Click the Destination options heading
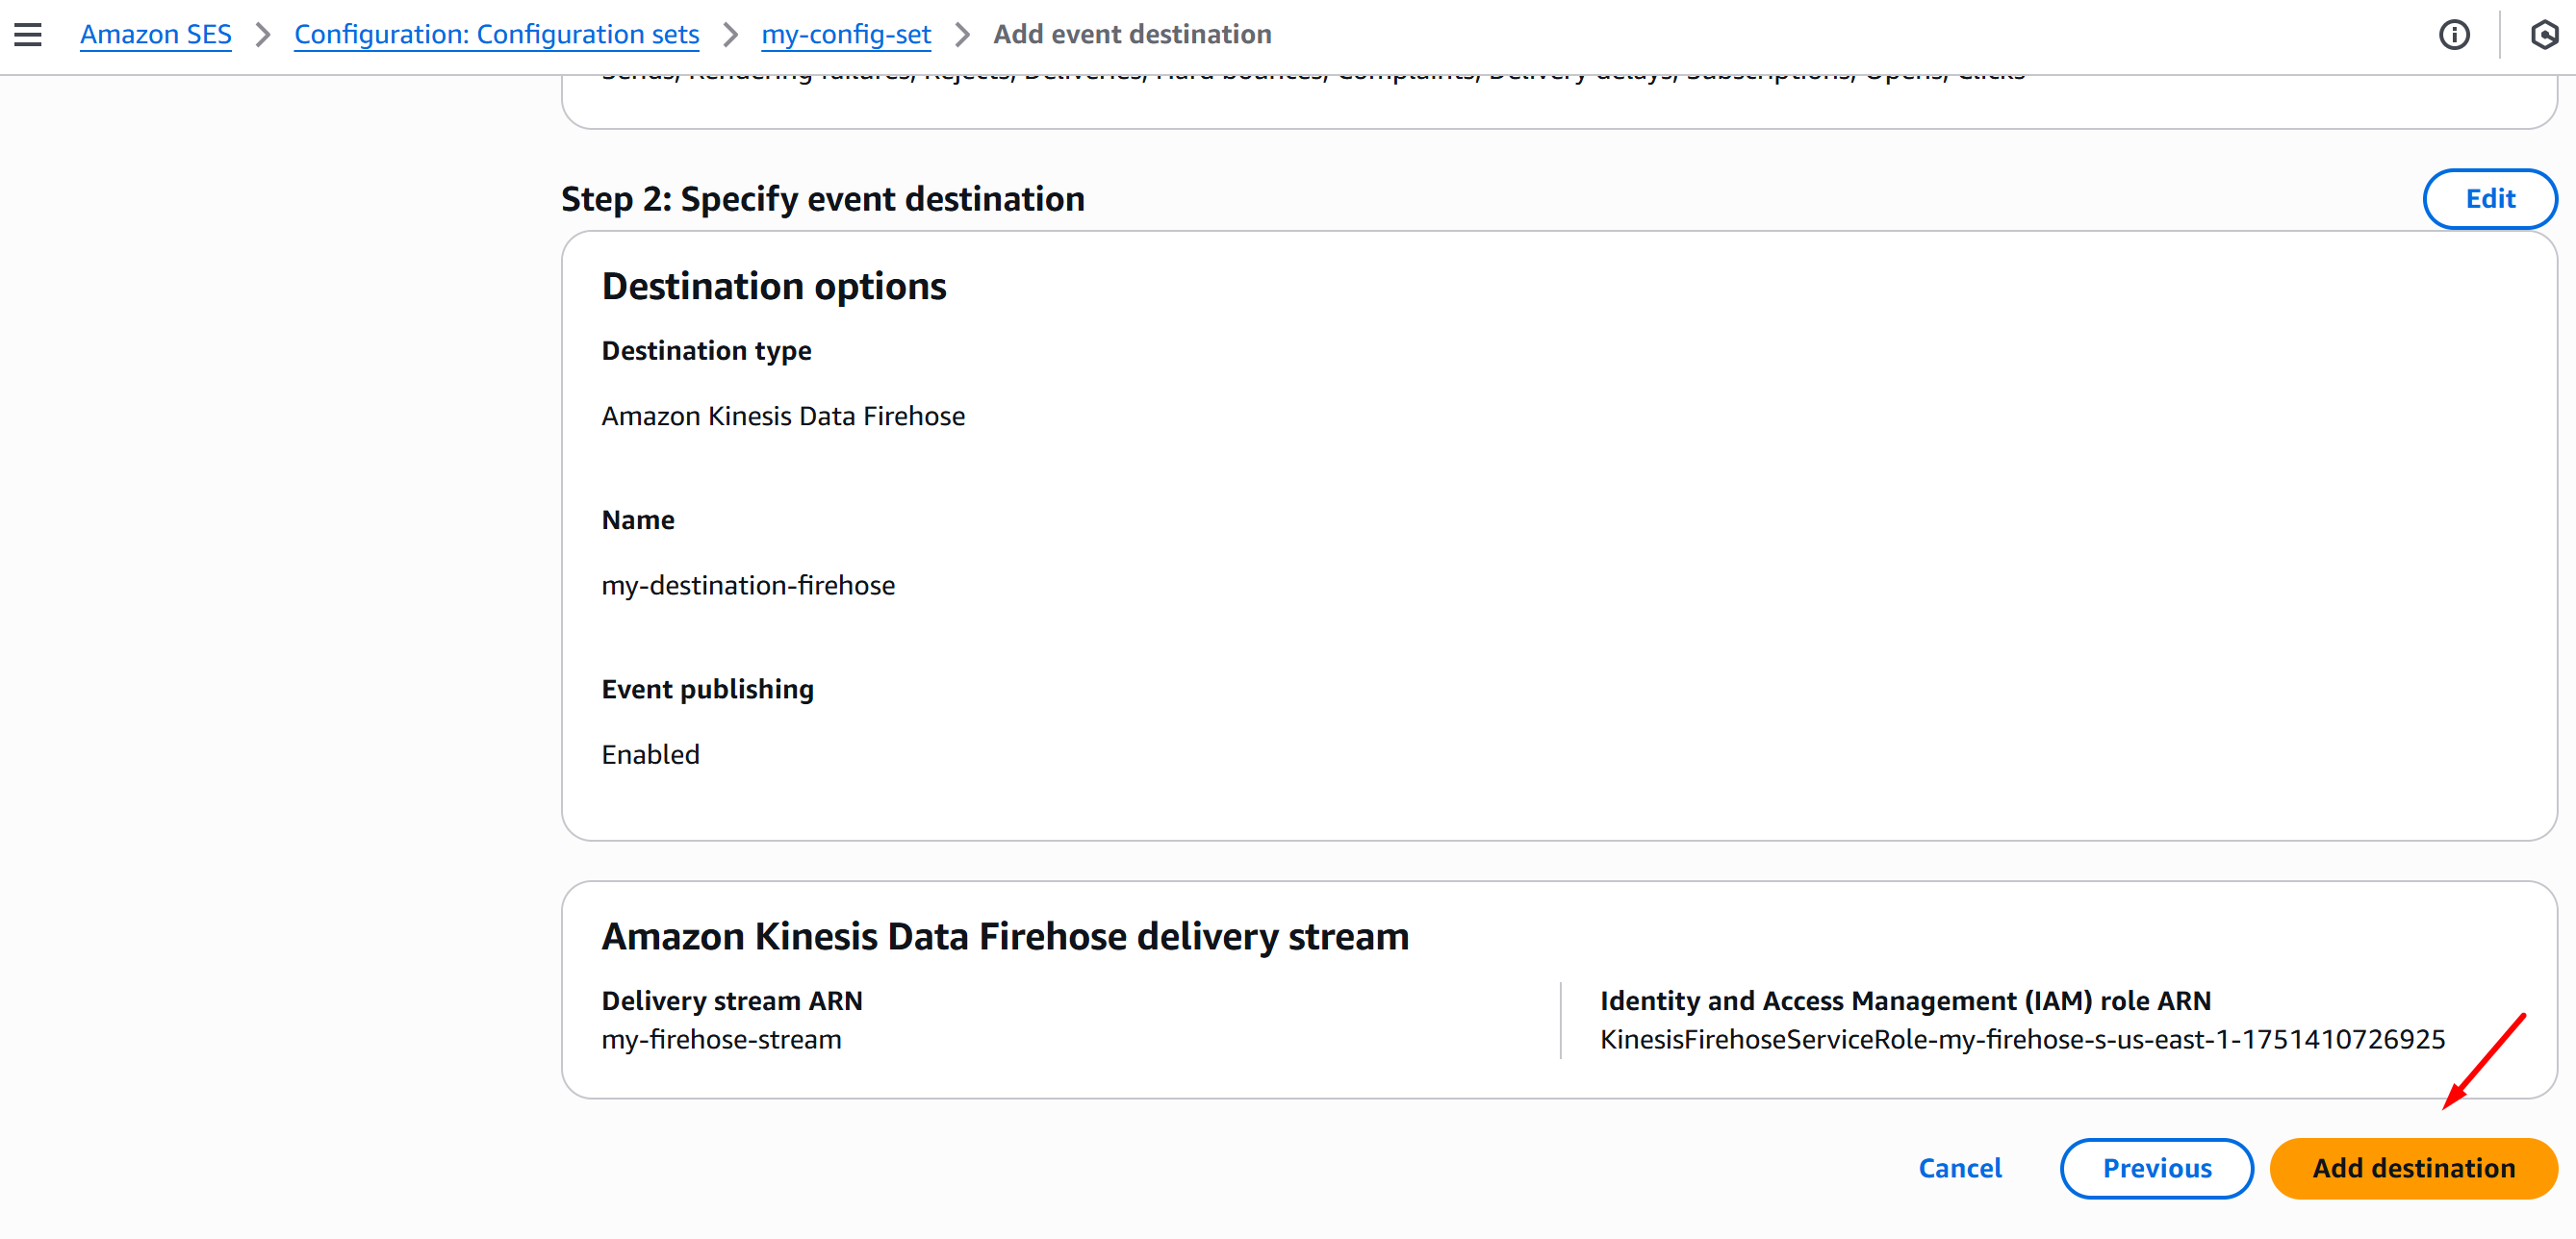Screen dimensions: 2576x1239 (x=773, y=287)
